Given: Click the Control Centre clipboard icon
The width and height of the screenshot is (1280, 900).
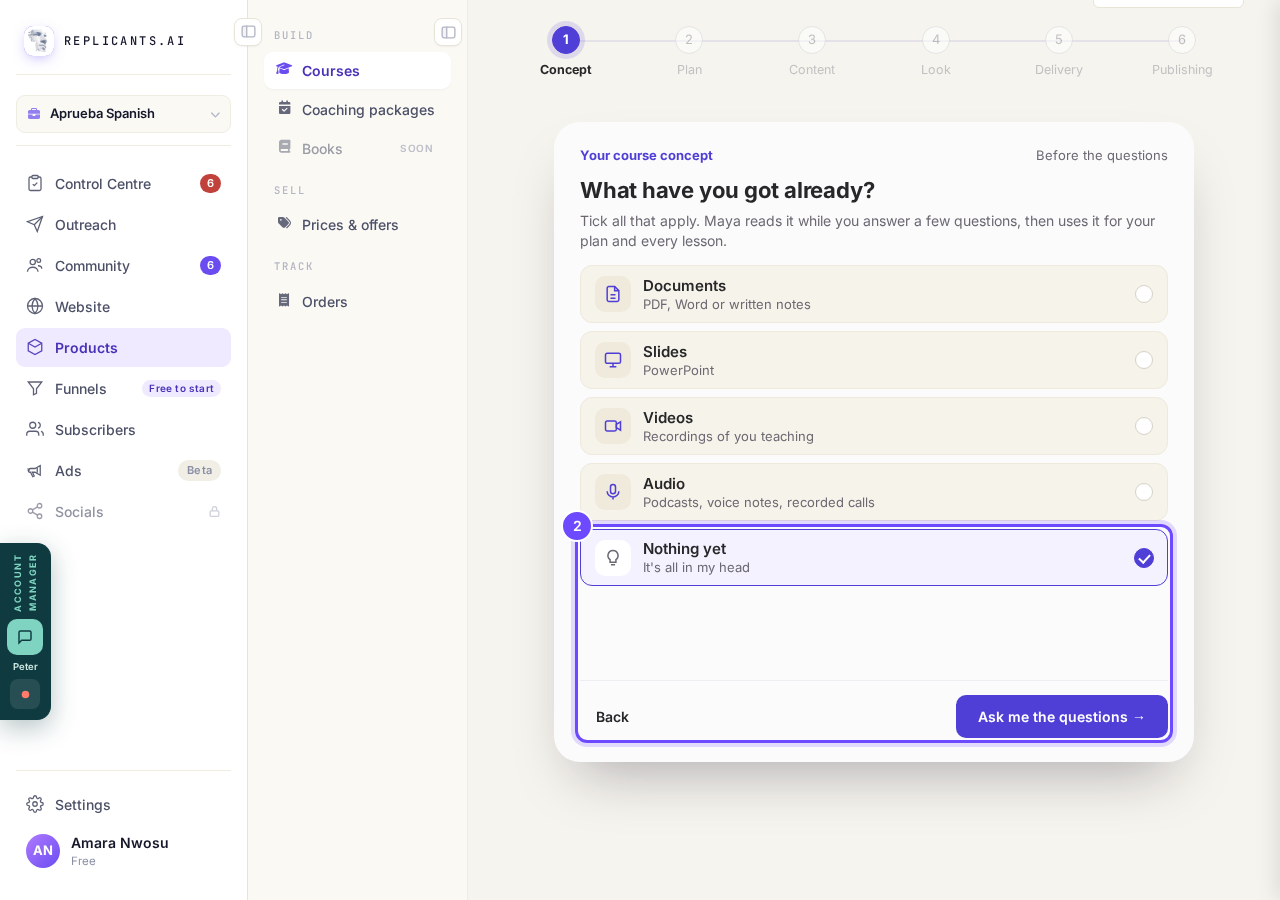Looking at the screenshot, I should point(35,183).
